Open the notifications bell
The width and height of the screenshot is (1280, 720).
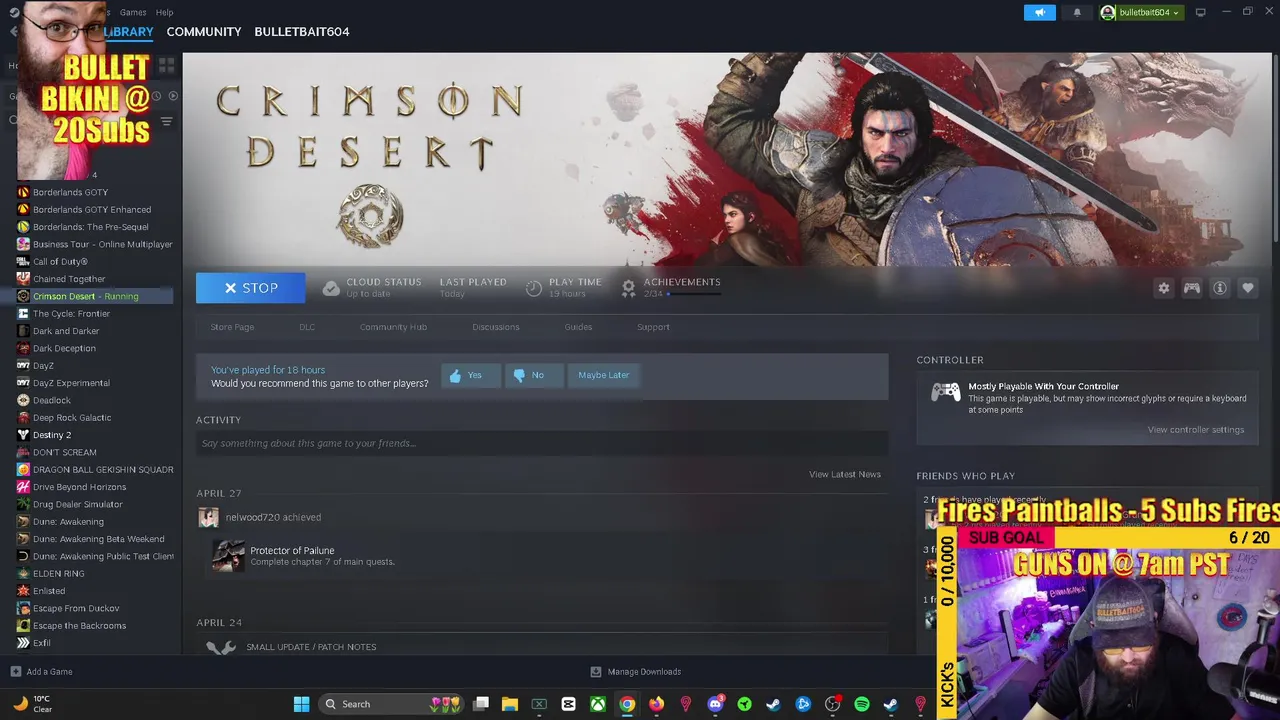[1077, 12]
